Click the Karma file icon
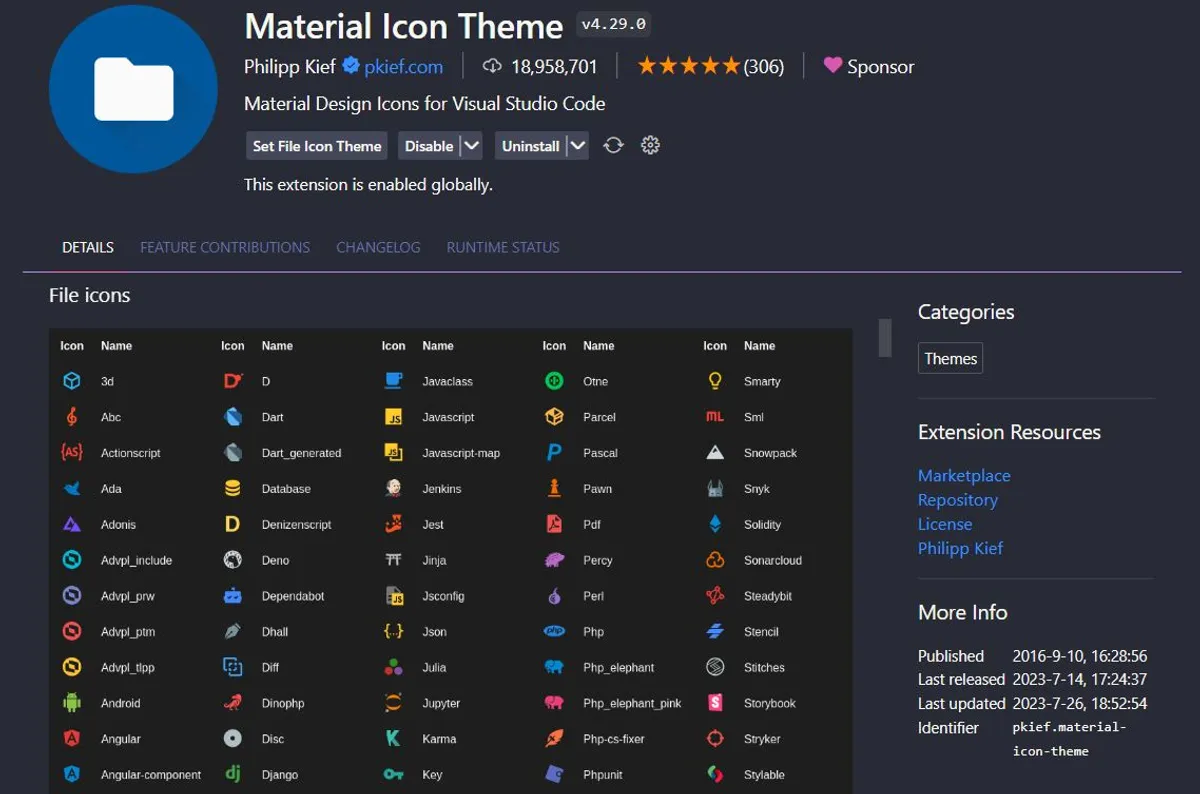Screen dimensions: 1200x794 (394, 739)
